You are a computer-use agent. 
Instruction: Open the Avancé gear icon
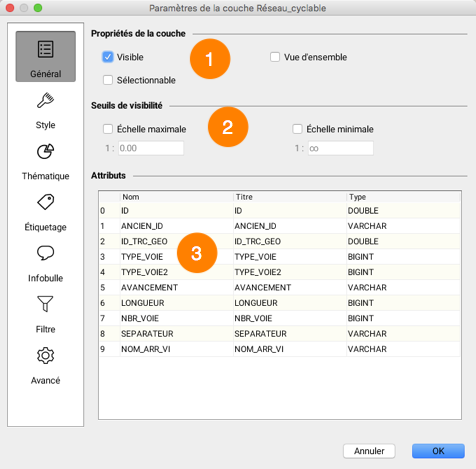pyautogui.click(x=45, y=356)
